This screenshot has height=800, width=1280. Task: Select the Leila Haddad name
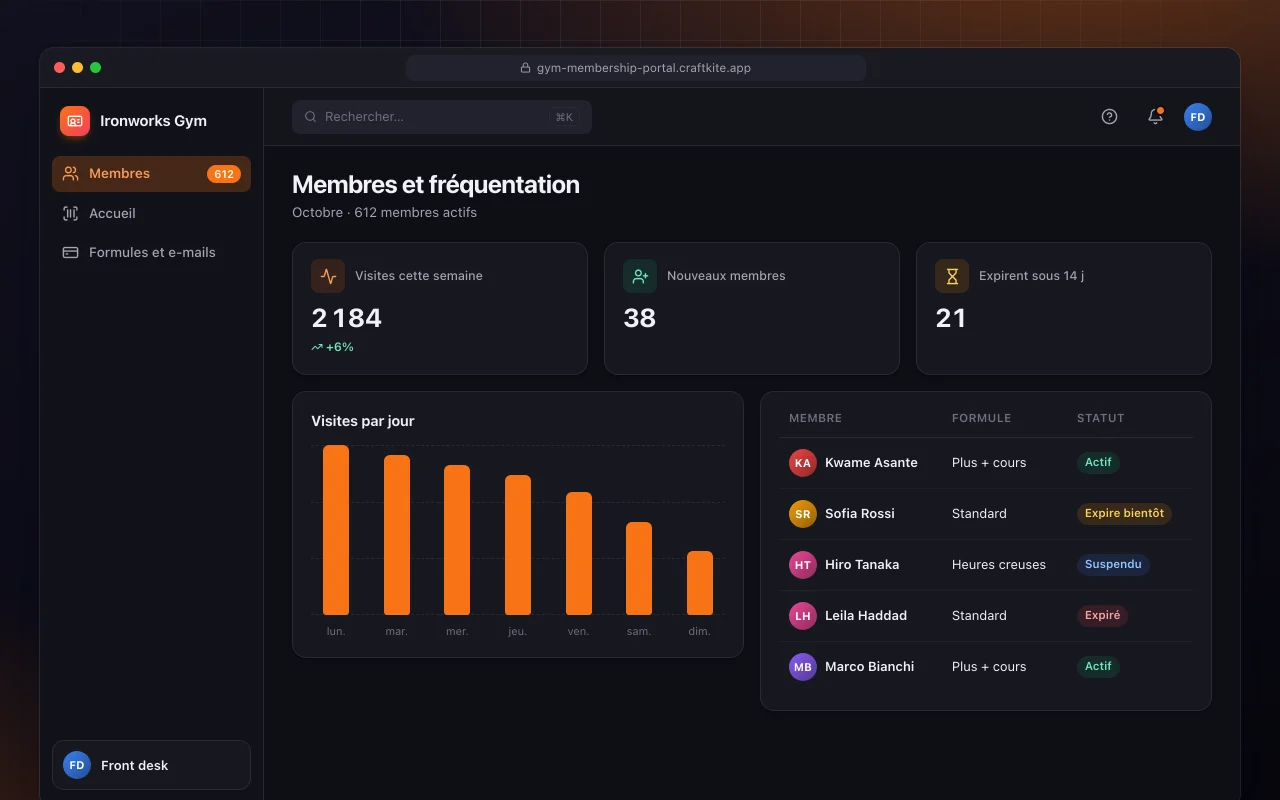(x=866, y=616)
